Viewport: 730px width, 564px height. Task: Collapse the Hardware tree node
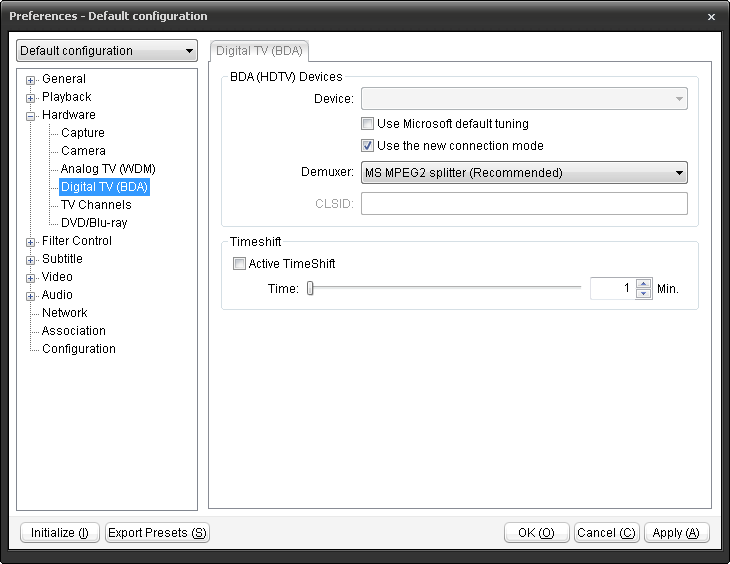pyautogui.click(x=30, y=116)
